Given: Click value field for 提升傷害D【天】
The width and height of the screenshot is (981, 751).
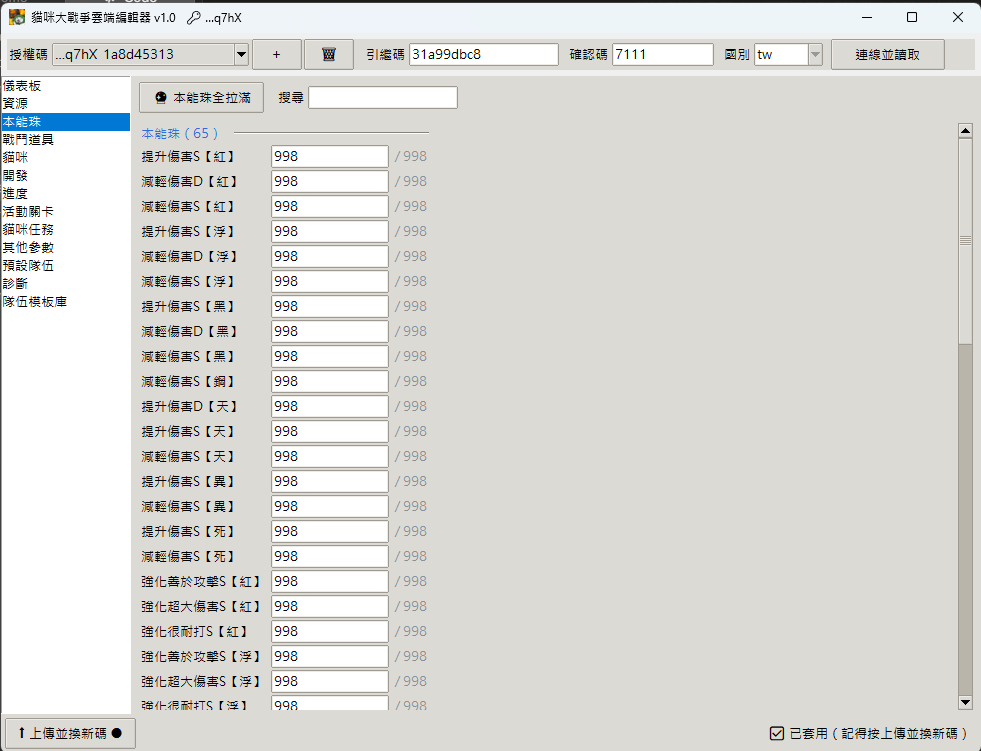Looking at the screenshot, I should pyautogui.click(x=330, y=407).
